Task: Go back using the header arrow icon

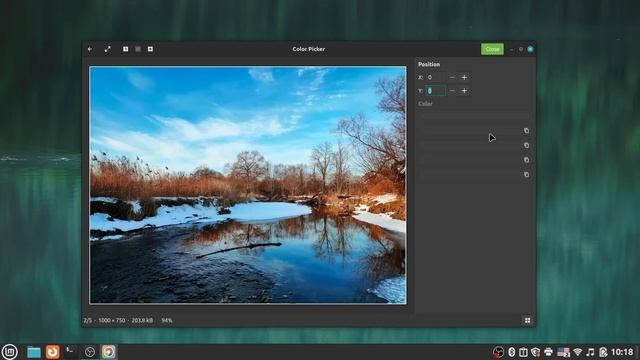Action: [90, 49]
